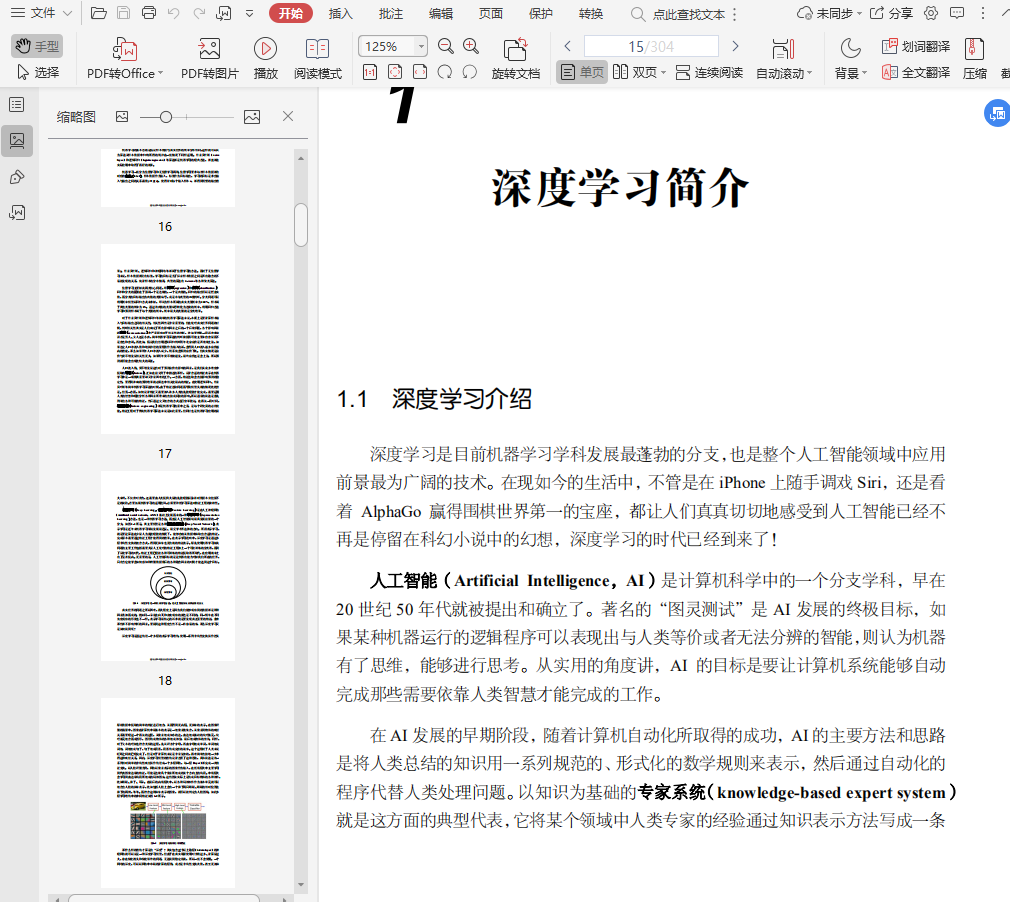1010x902 pixels.
Task: Select the page 18 thumbnail
Action: 167,566
